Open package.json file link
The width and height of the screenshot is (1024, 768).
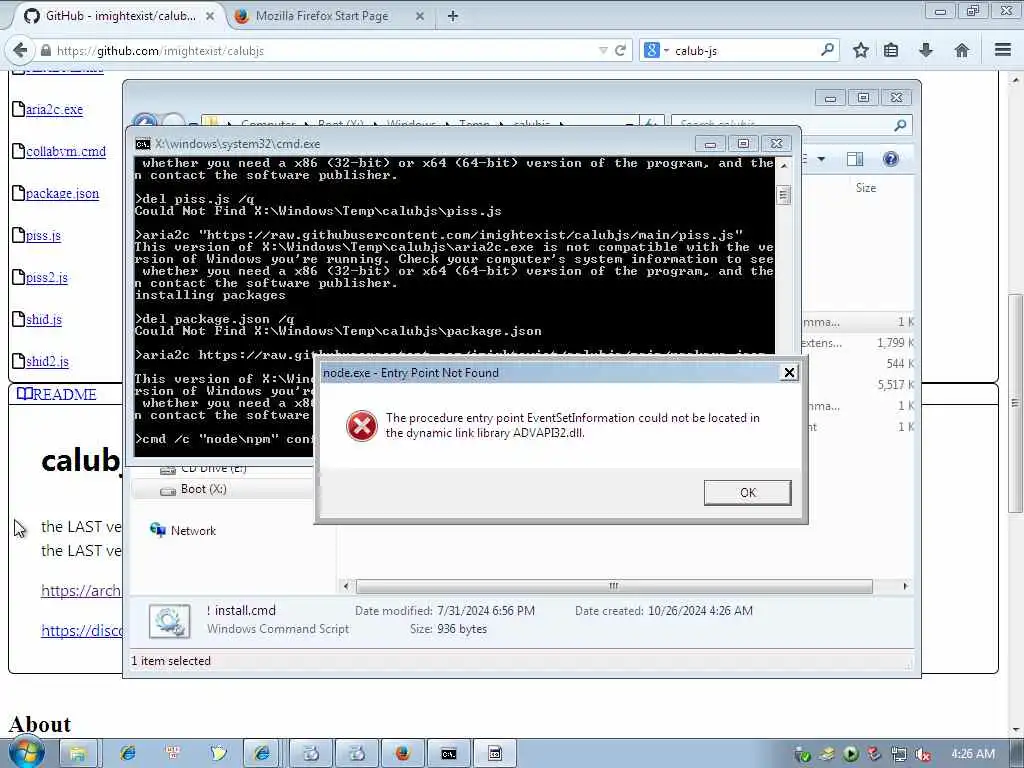(x=63, y=193)
